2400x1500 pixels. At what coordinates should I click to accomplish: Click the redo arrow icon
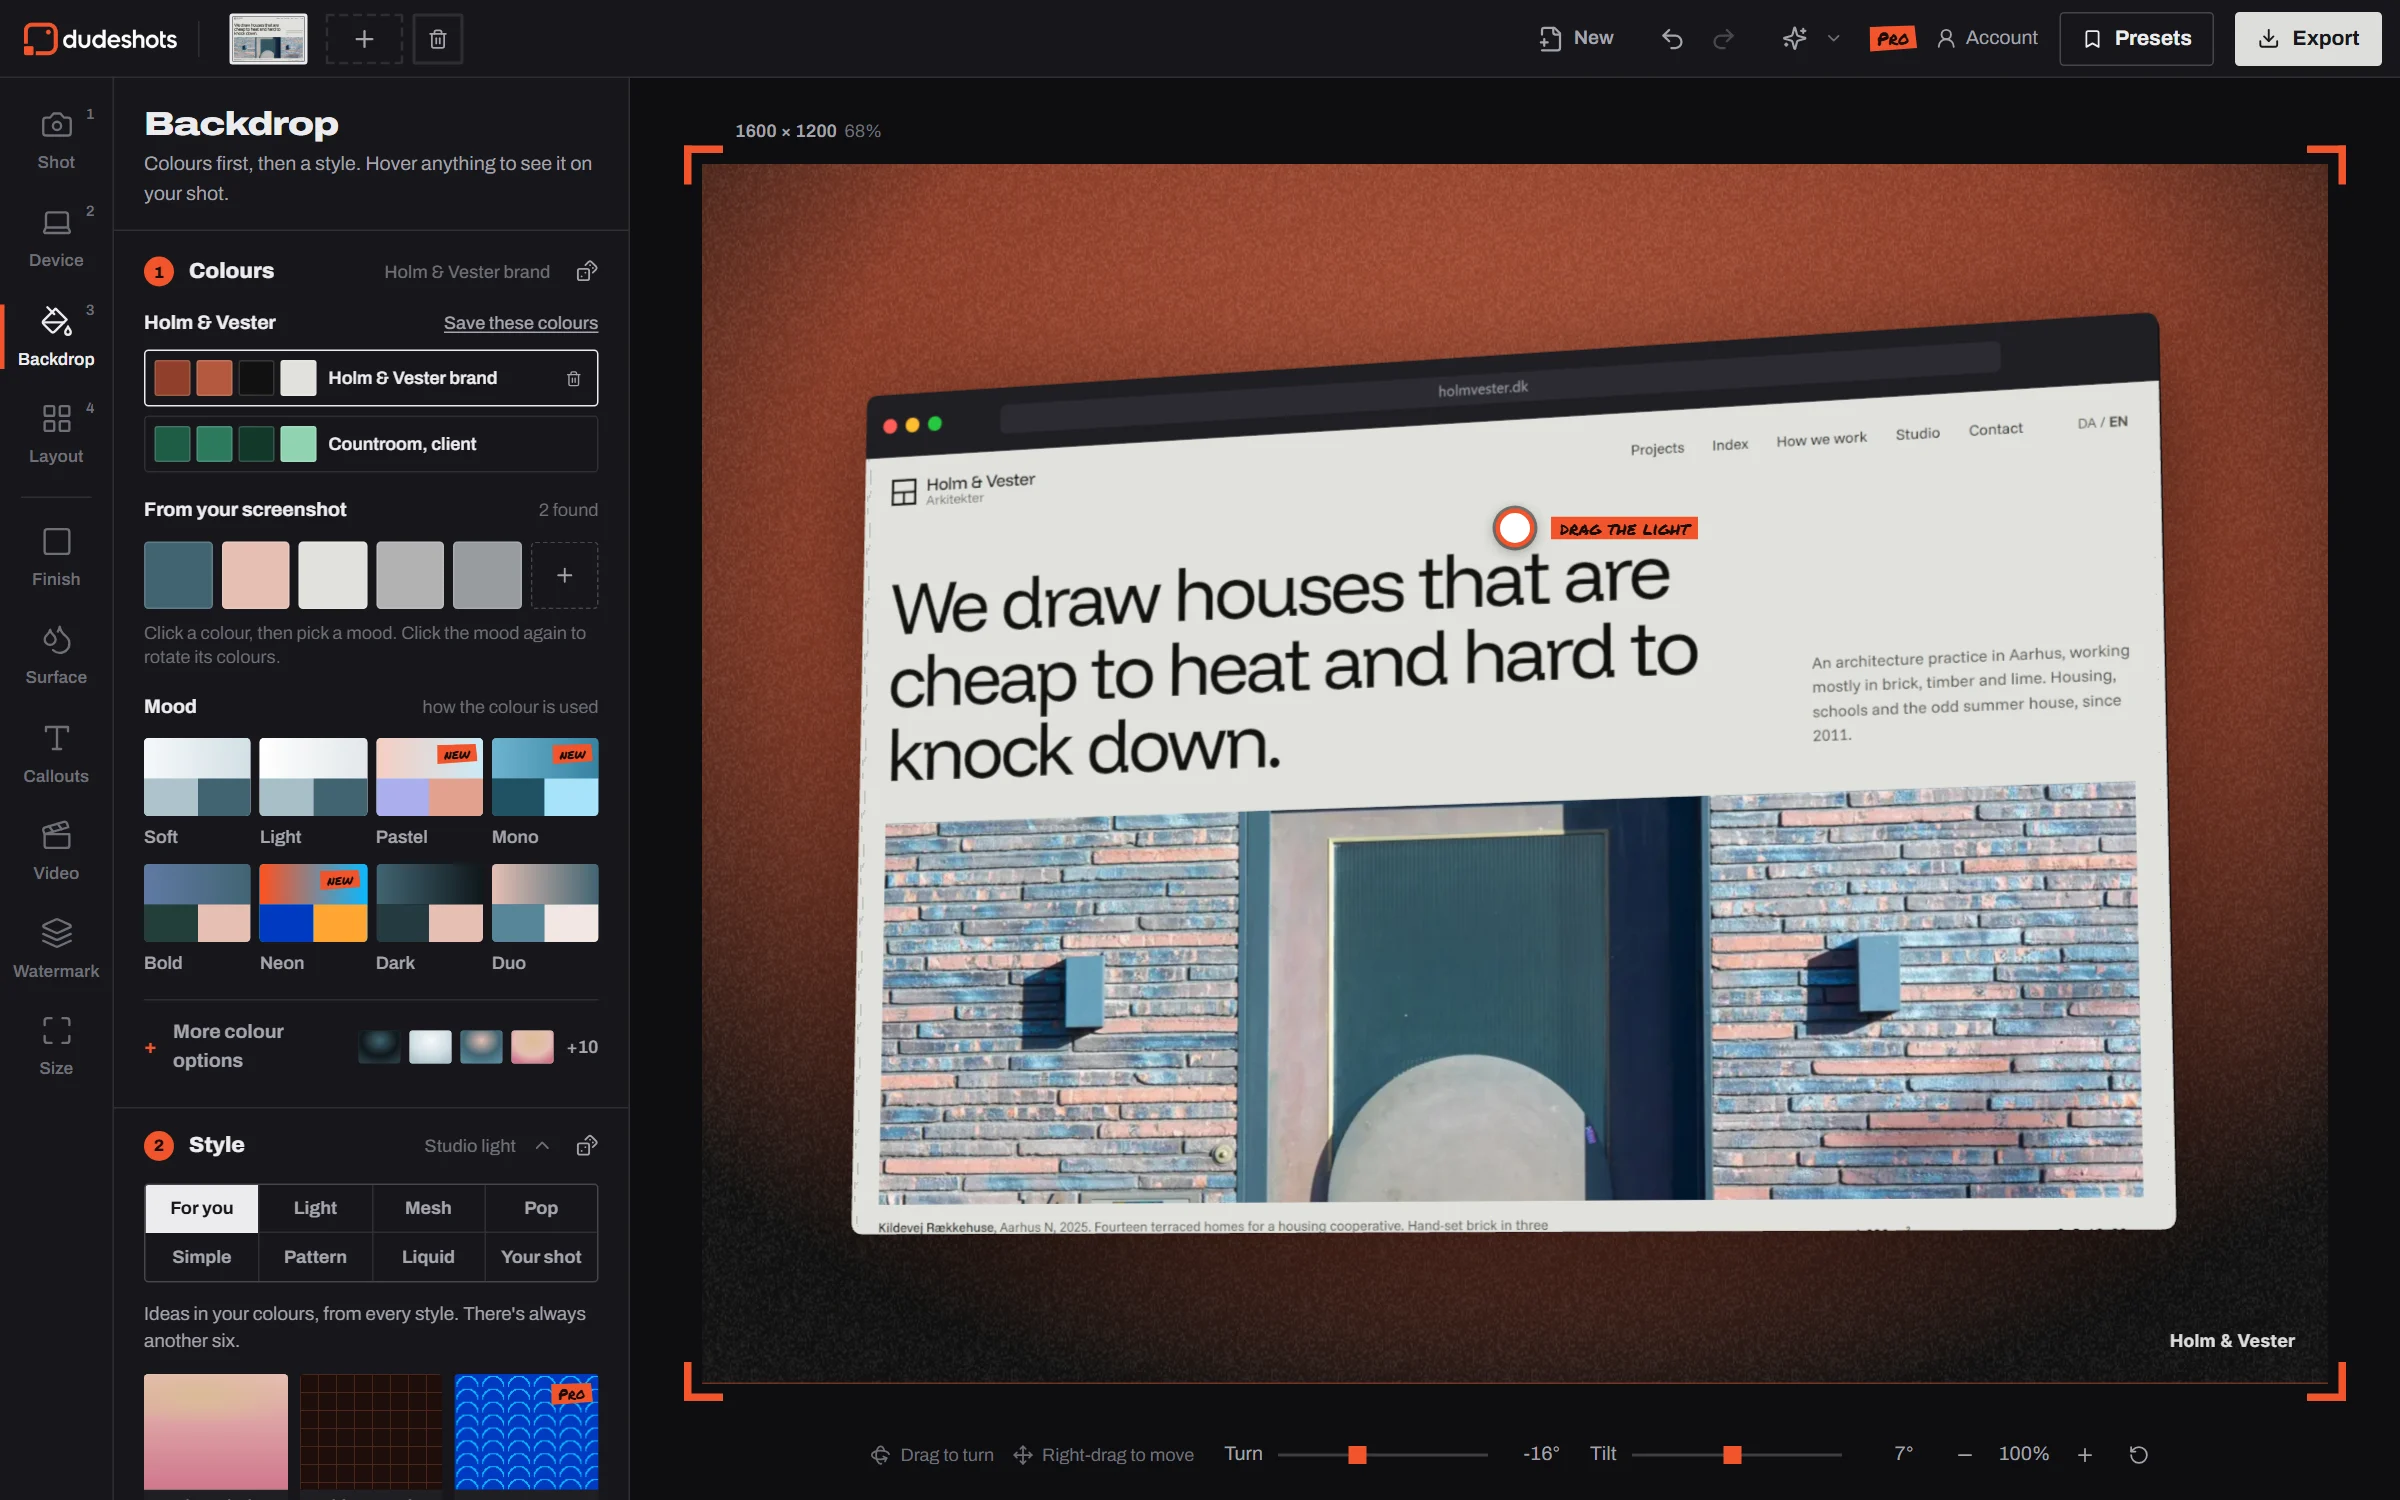pyautogui.click(x=1723, y=39)
